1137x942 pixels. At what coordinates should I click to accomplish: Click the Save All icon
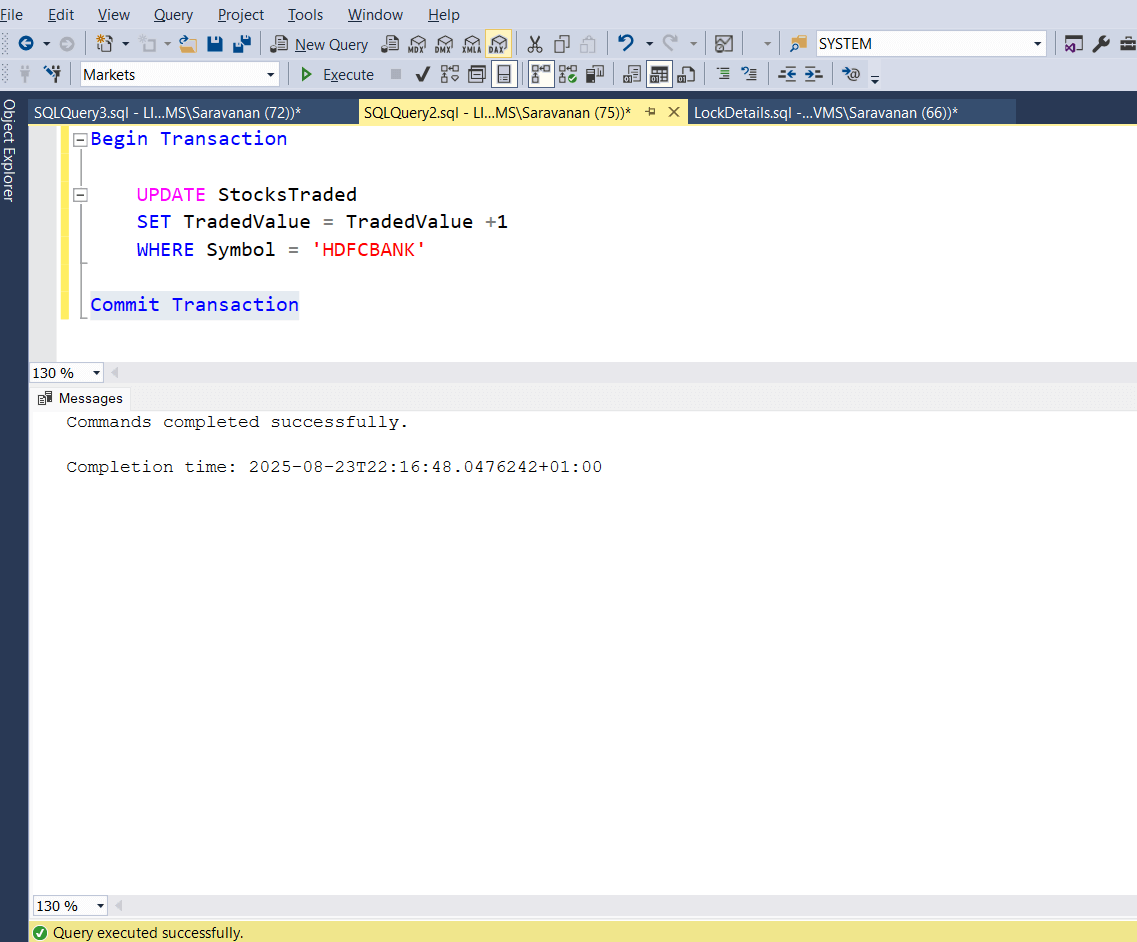coord(241,44)
